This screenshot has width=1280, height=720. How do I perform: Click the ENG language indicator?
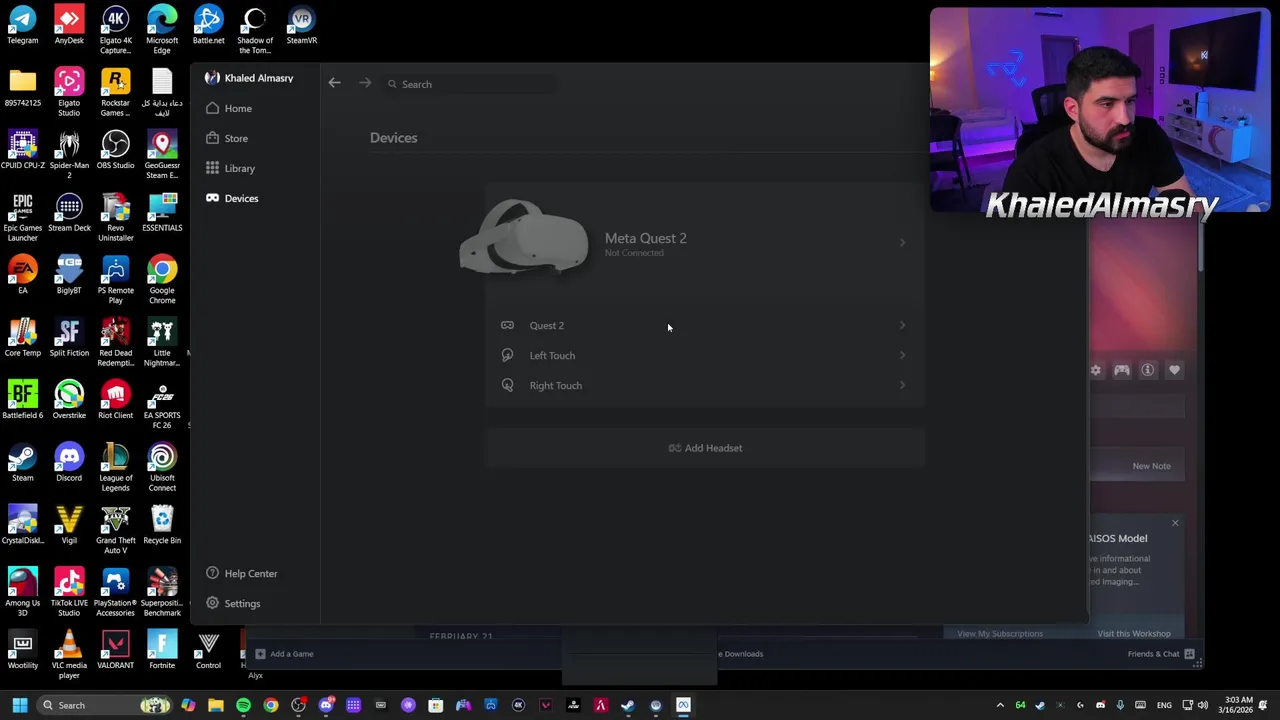(x=1164, y=705)
